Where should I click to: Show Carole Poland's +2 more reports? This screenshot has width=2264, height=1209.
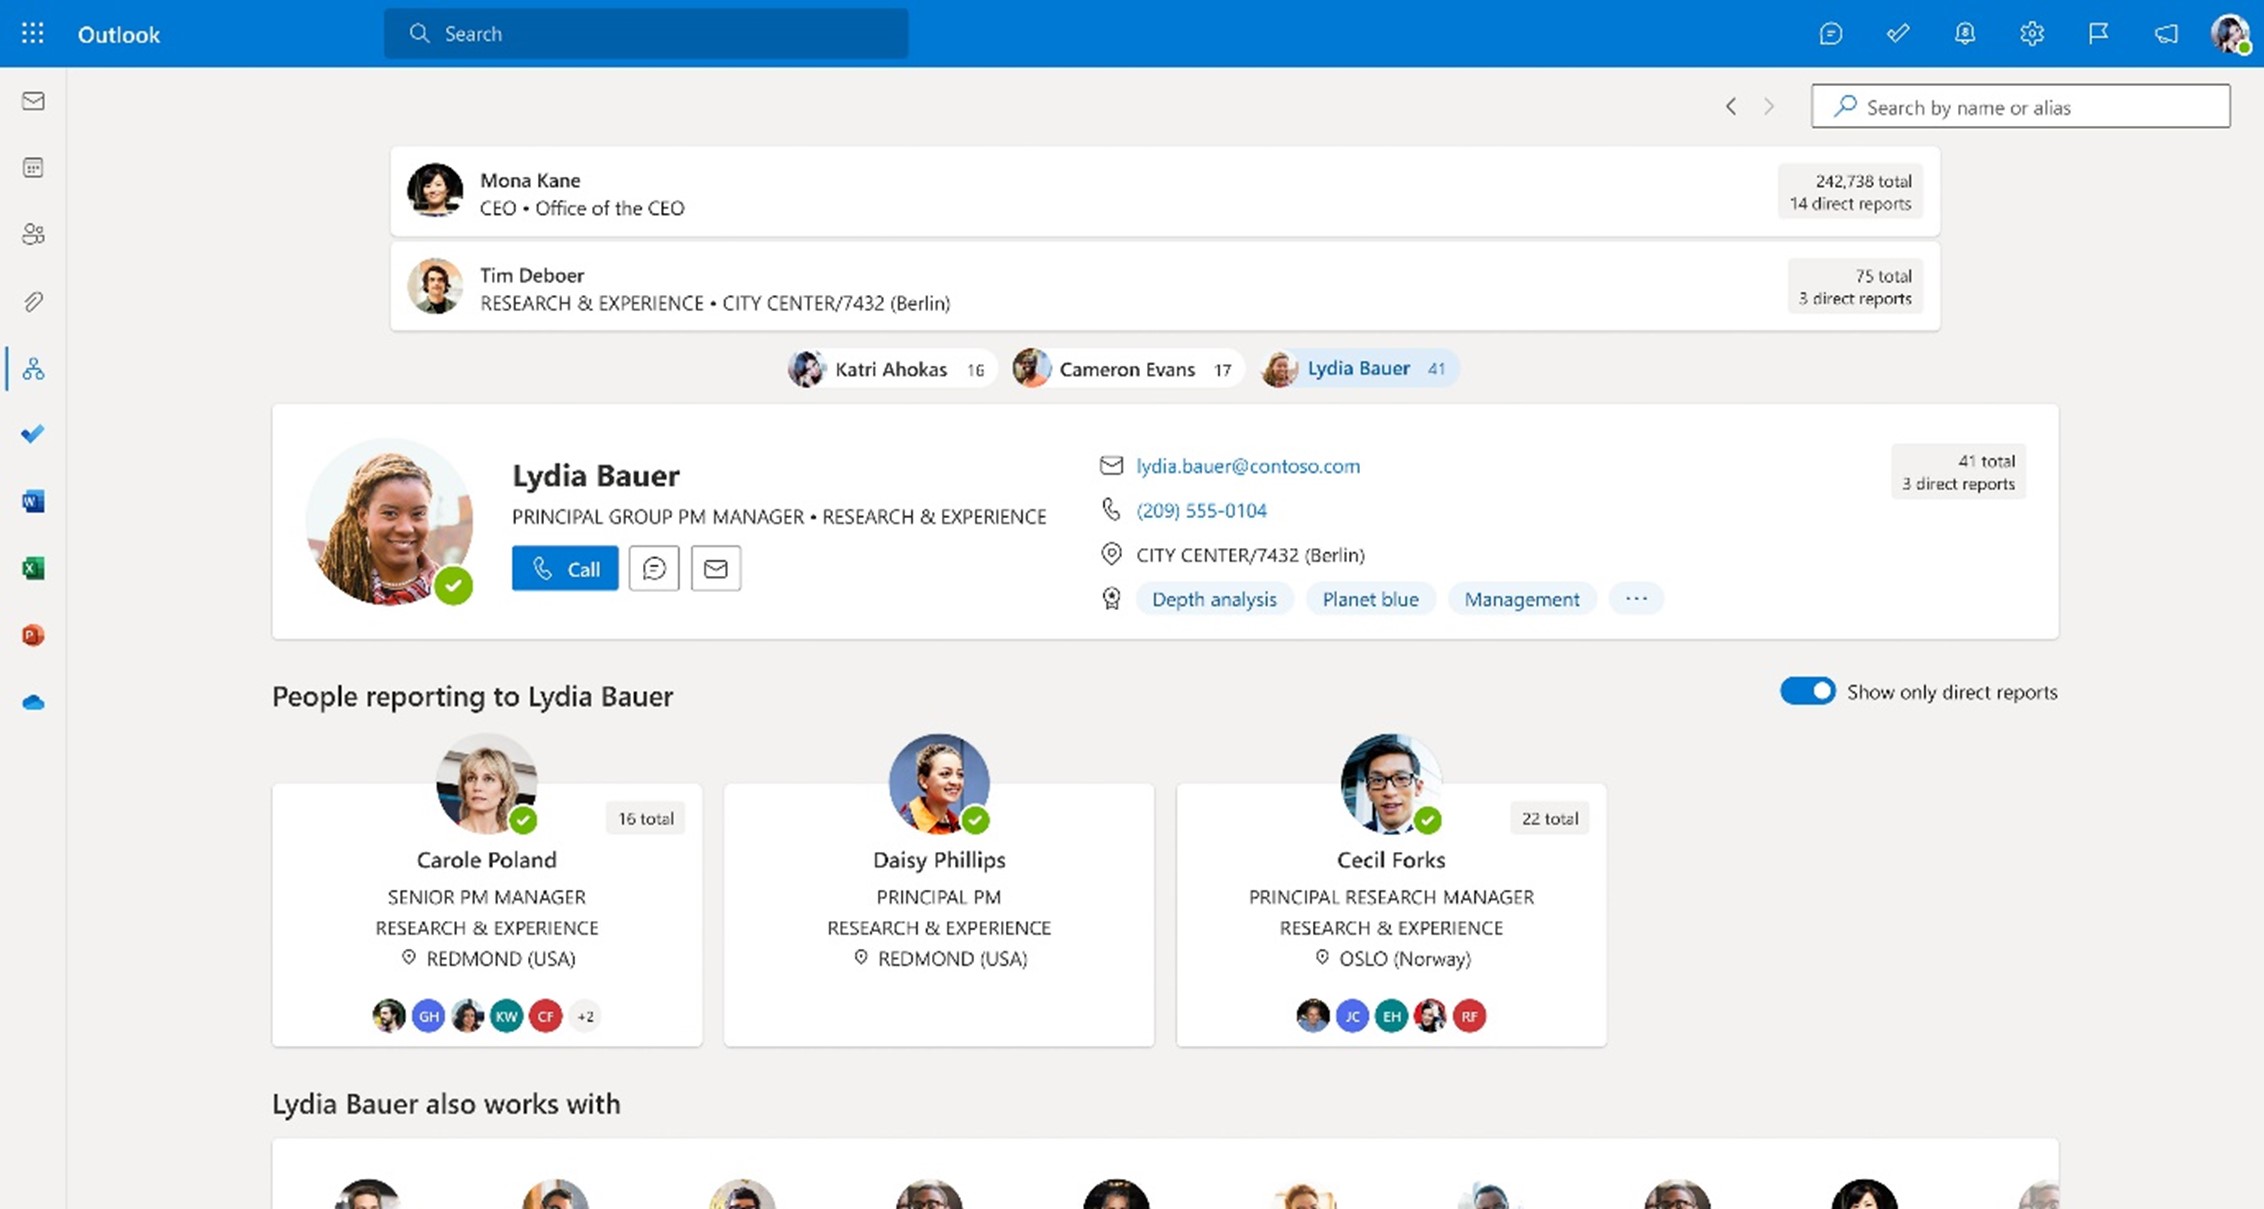pyautogui.click(x=585, y=1016)
